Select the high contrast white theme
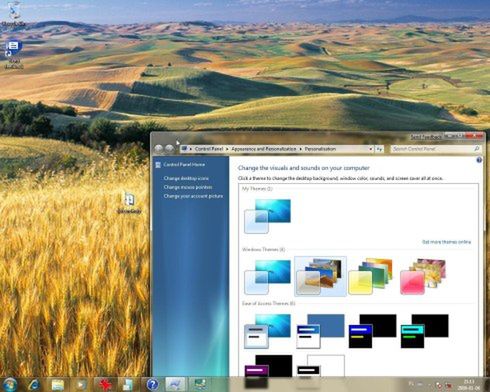 click(x=321, y=366)
